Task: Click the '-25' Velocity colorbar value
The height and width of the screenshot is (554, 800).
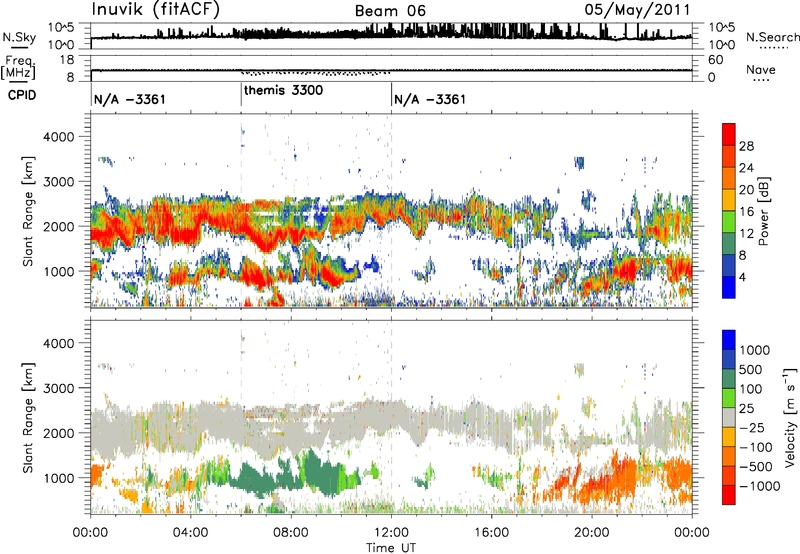Action: point(753,427)
